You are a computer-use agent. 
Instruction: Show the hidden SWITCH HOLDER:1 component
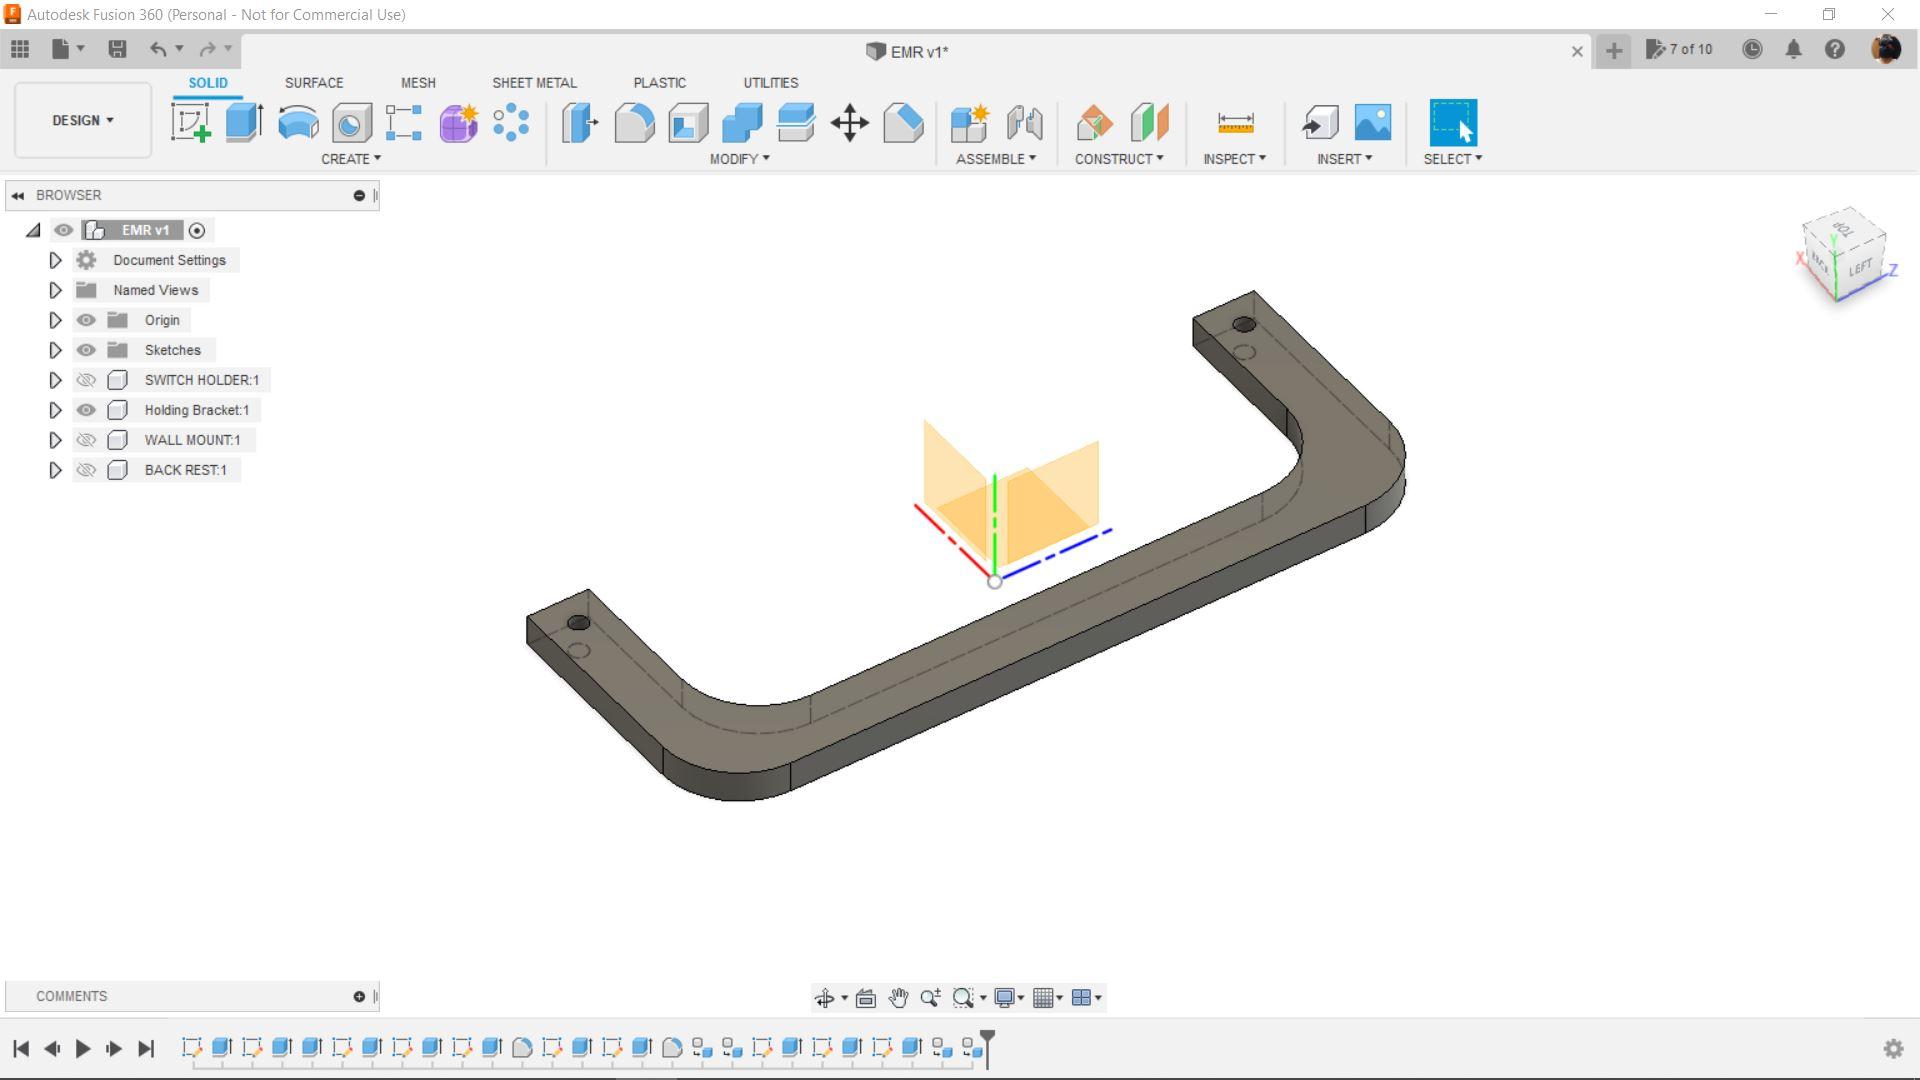point(86,380)
